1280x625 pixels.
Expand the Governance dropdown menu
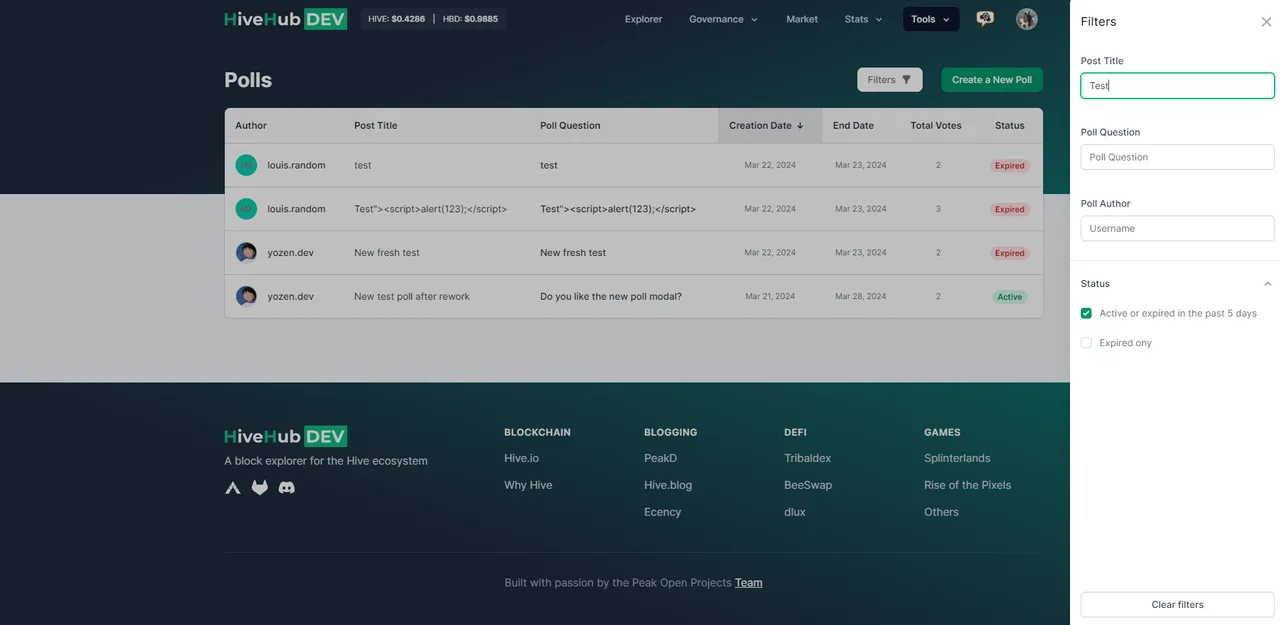tap(723, 19)
